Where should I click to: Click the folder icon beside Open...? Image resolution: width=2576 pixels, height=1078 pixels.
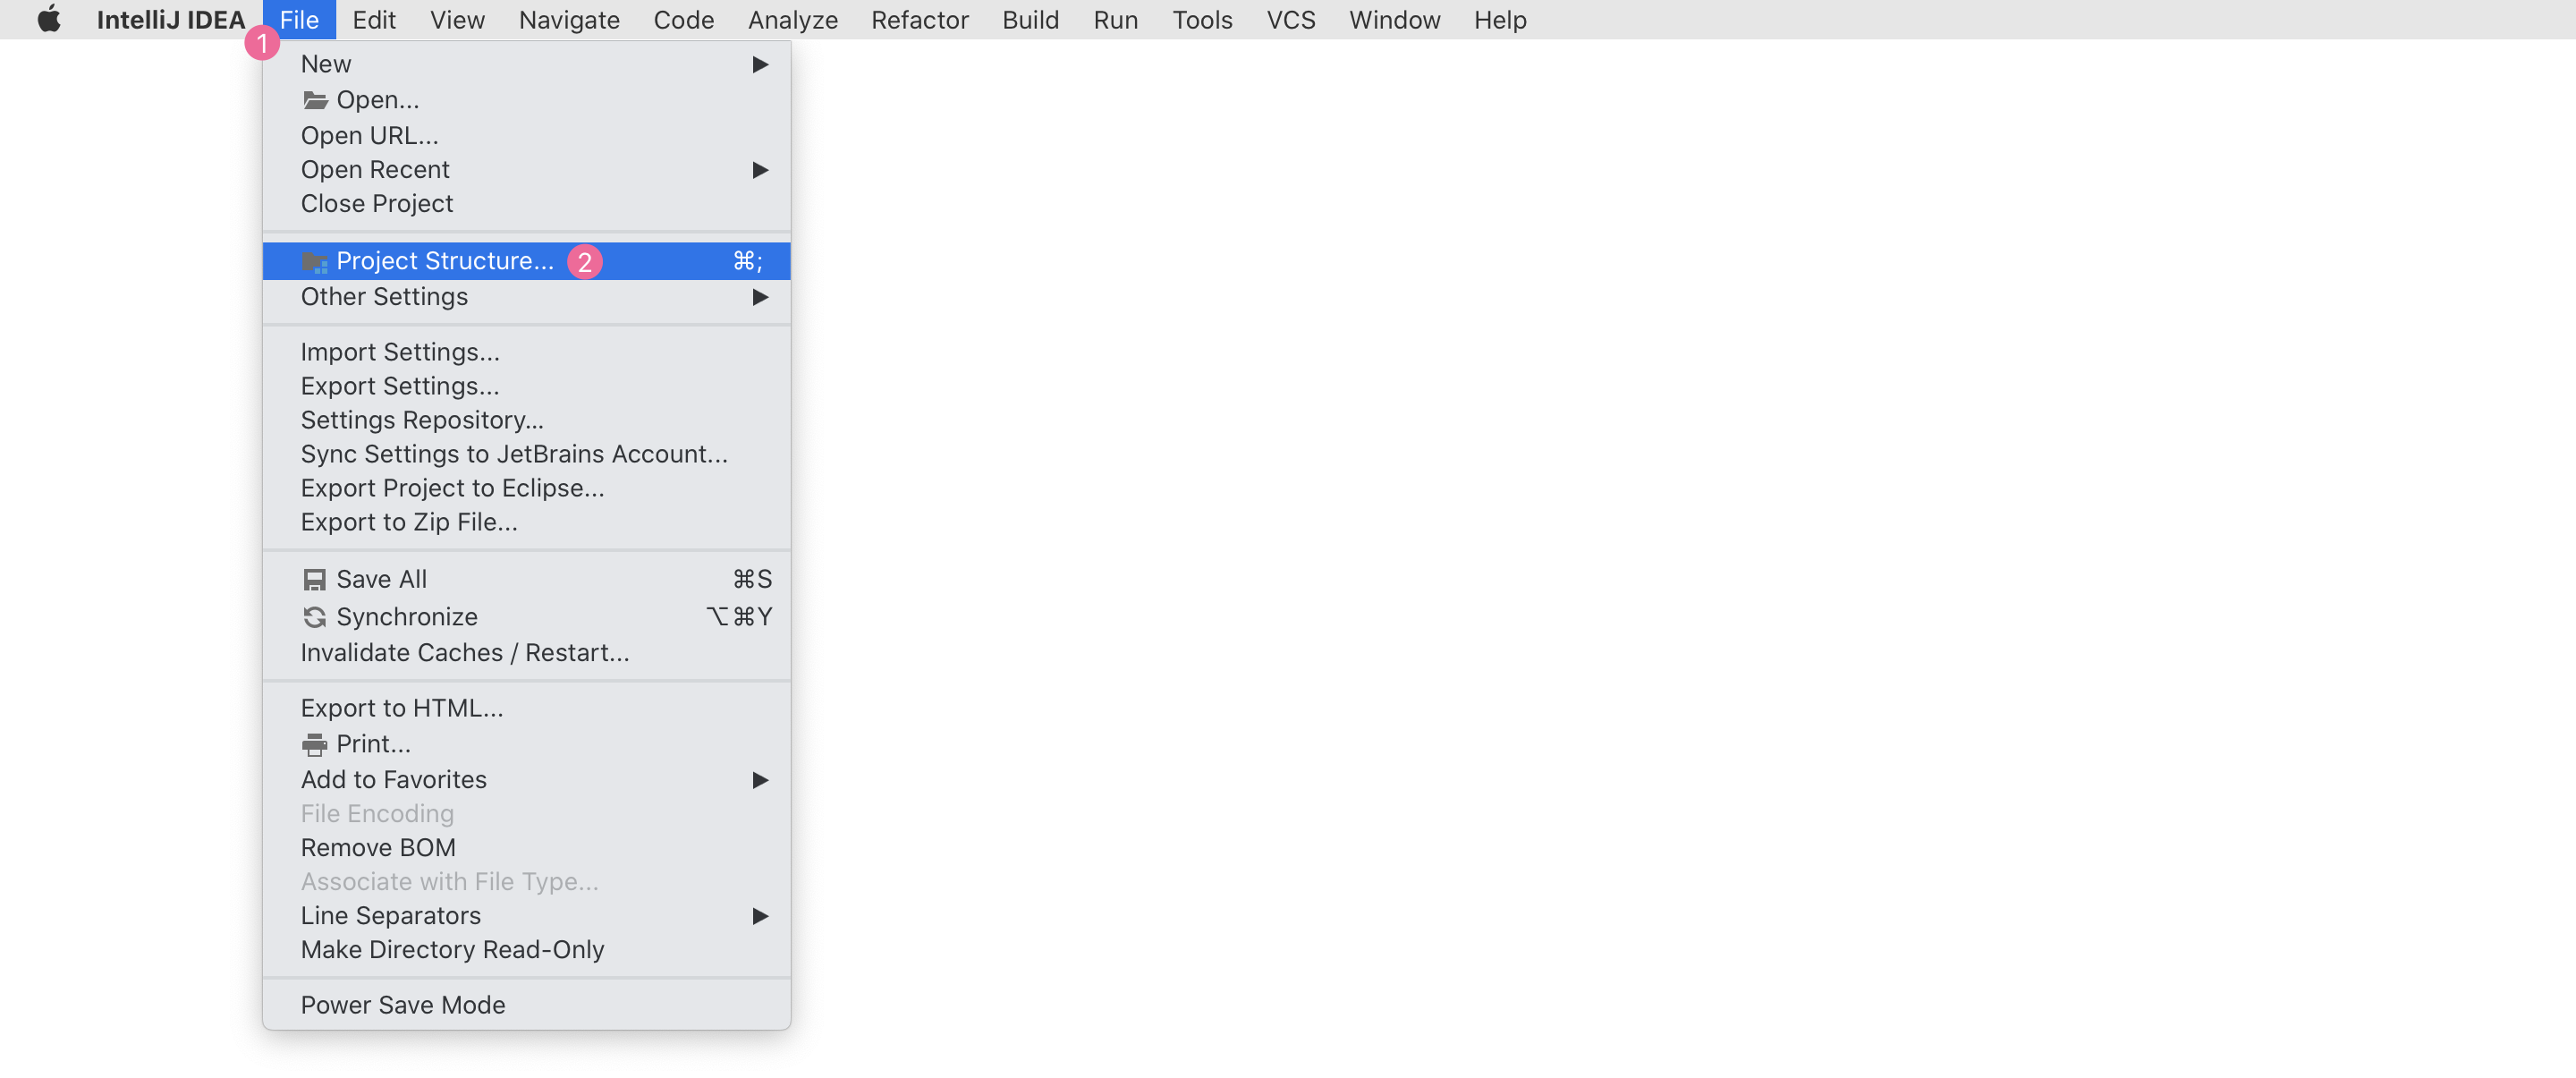pyautogui.click(x=315, y=100)
